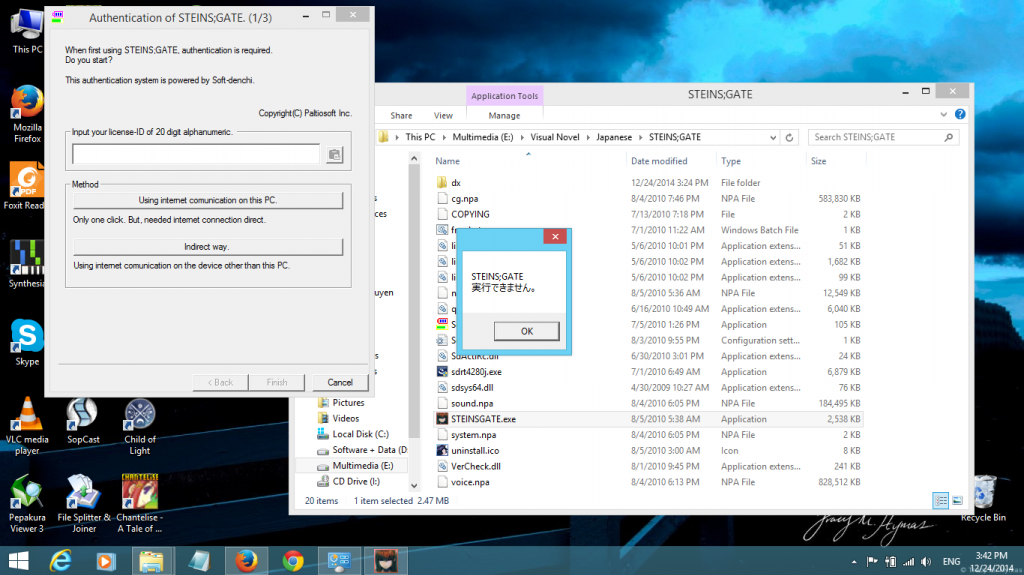Open Internet Explorer from taskbar

pos(60,561)
